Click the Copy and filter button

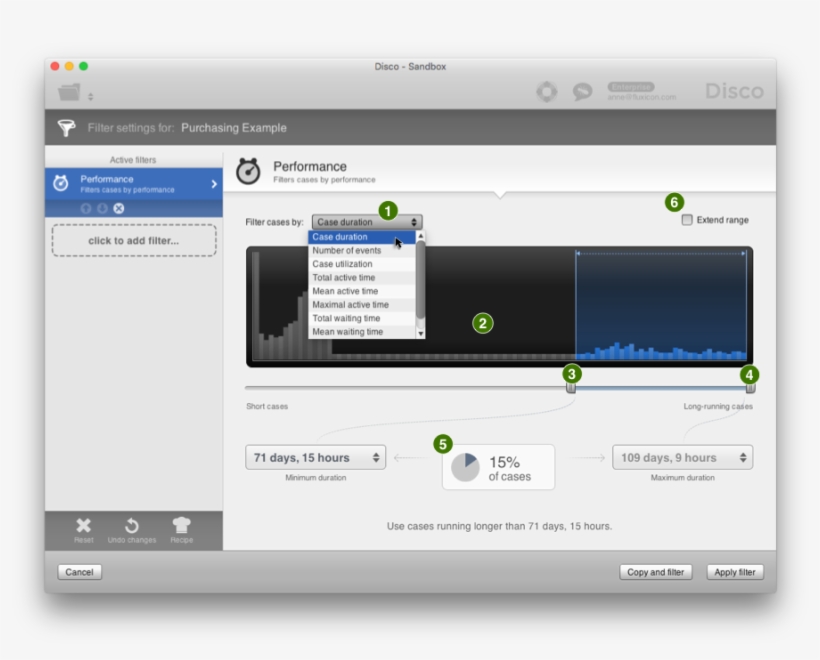(656, 572)
